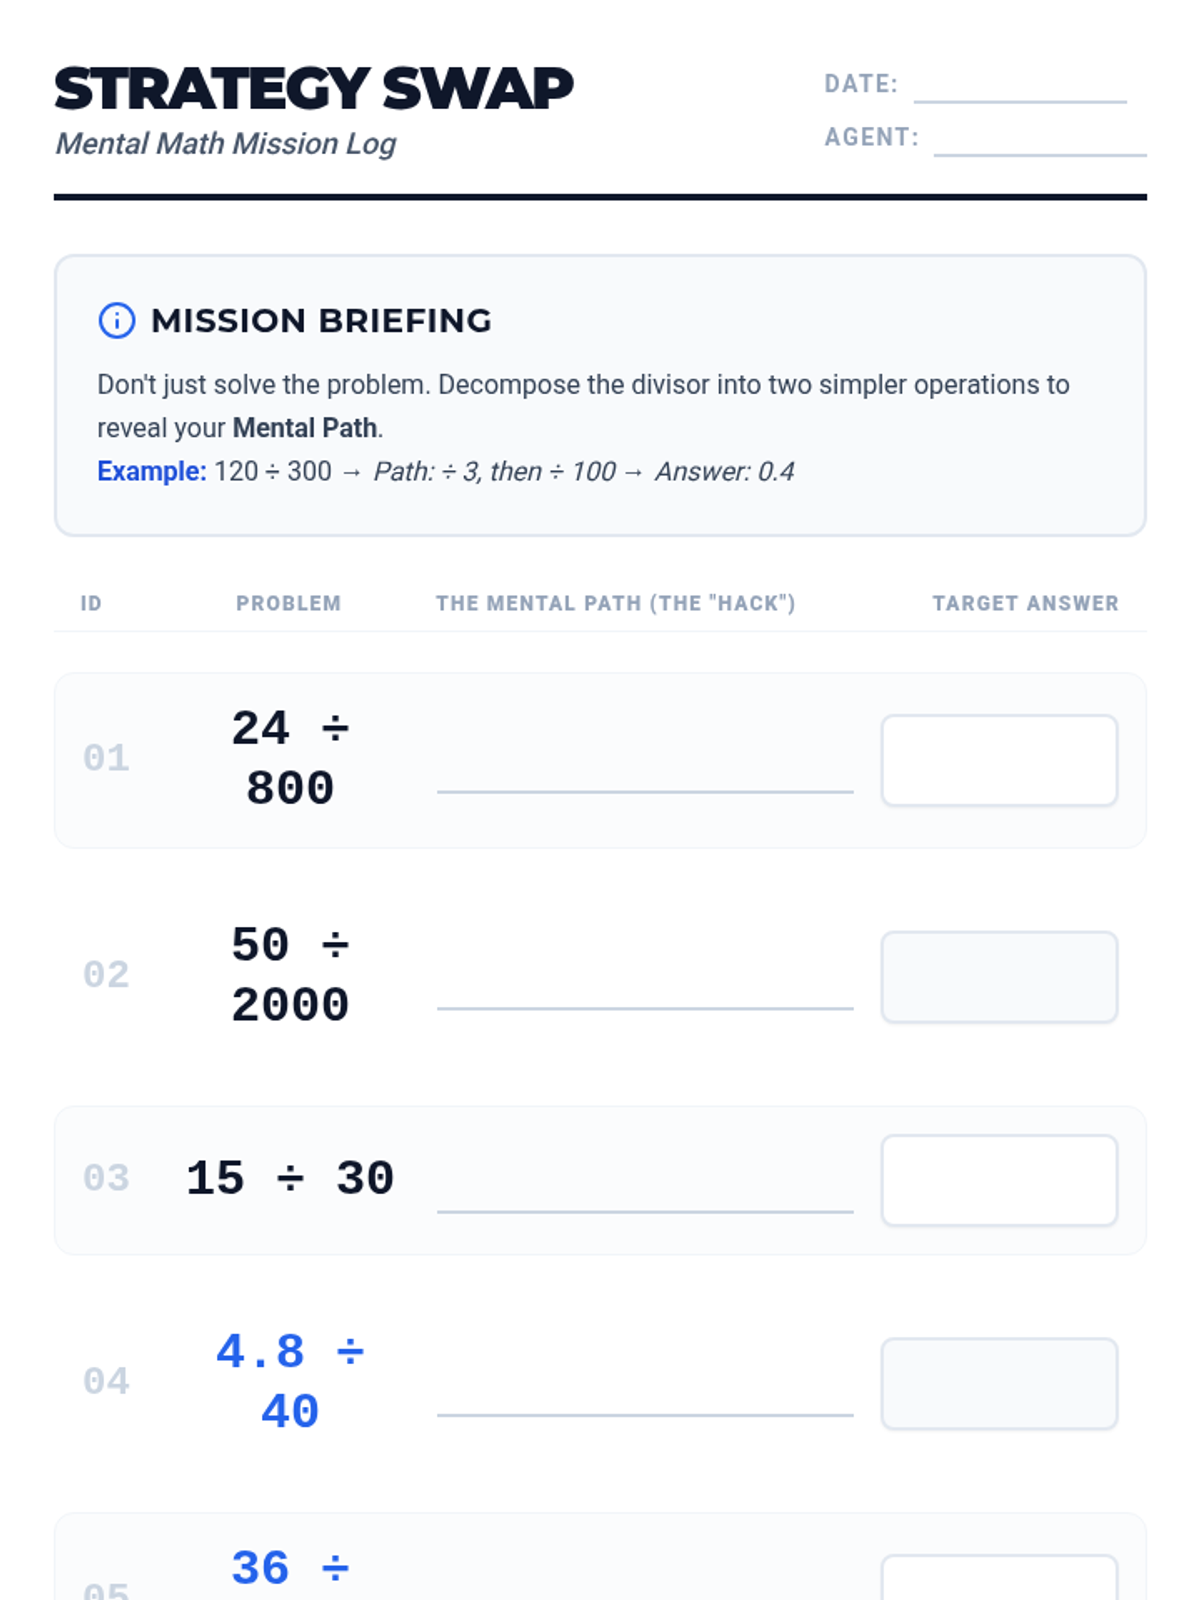Select target answer box for problem 02
The width and height of the screenshot is (1200, 1600).
click(x=999, y=977)
